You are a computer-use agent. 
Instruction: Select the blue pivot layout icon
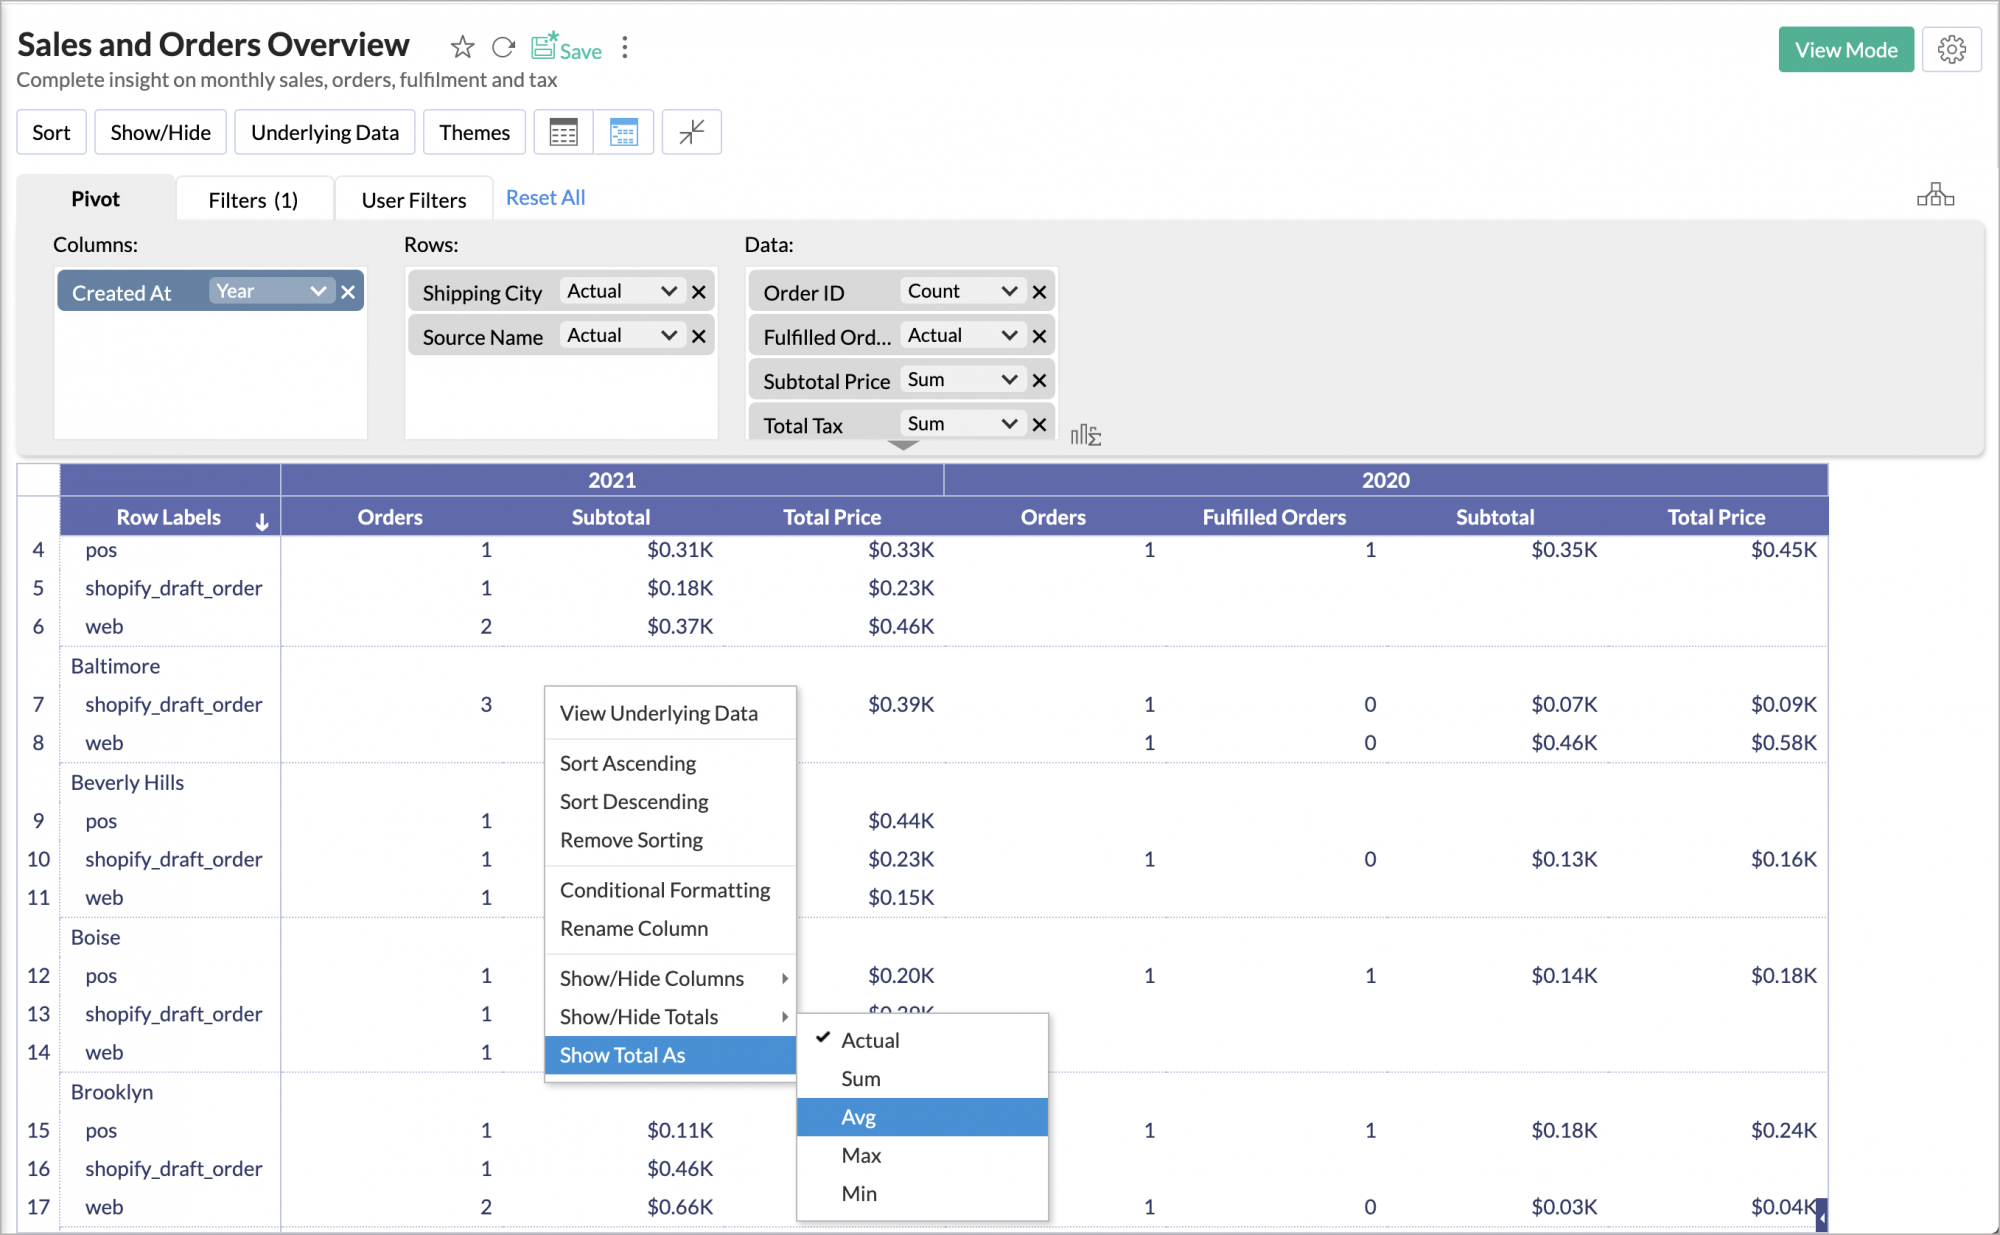[x=624, y=132]
